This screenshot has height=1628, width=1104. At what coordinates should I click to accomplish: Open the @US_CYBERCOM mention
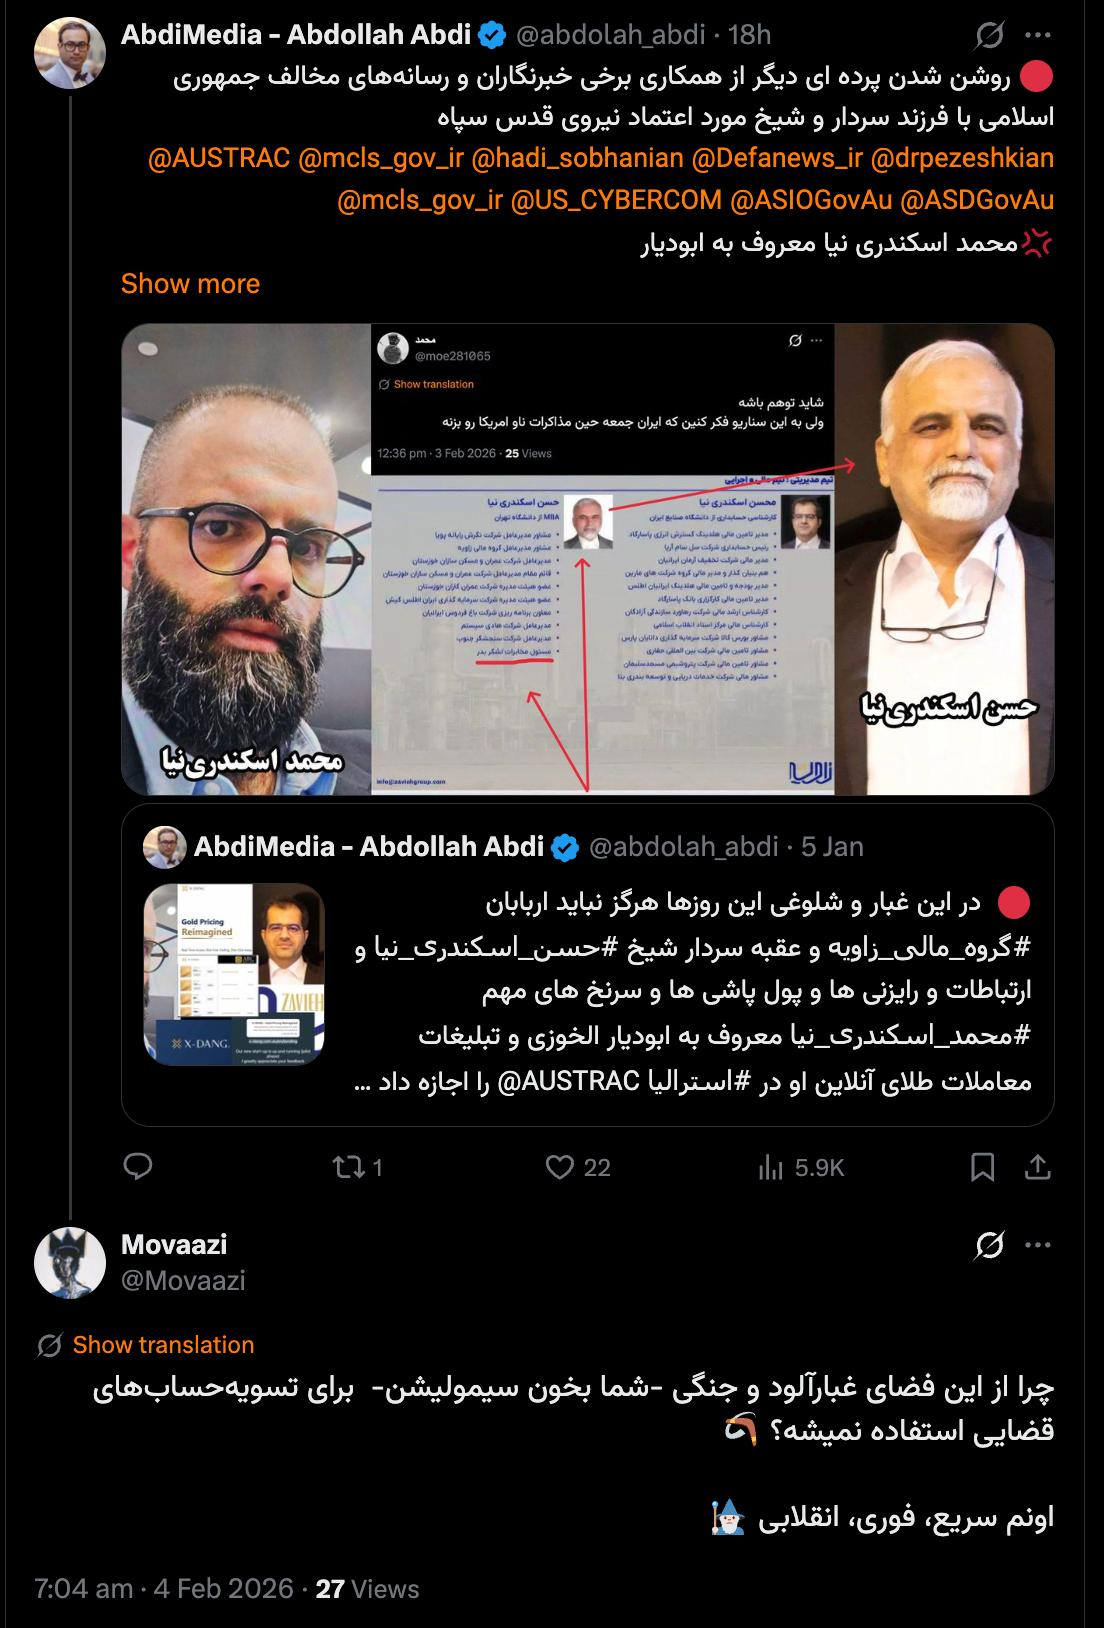pyautogui.click(x=616, y=200)
